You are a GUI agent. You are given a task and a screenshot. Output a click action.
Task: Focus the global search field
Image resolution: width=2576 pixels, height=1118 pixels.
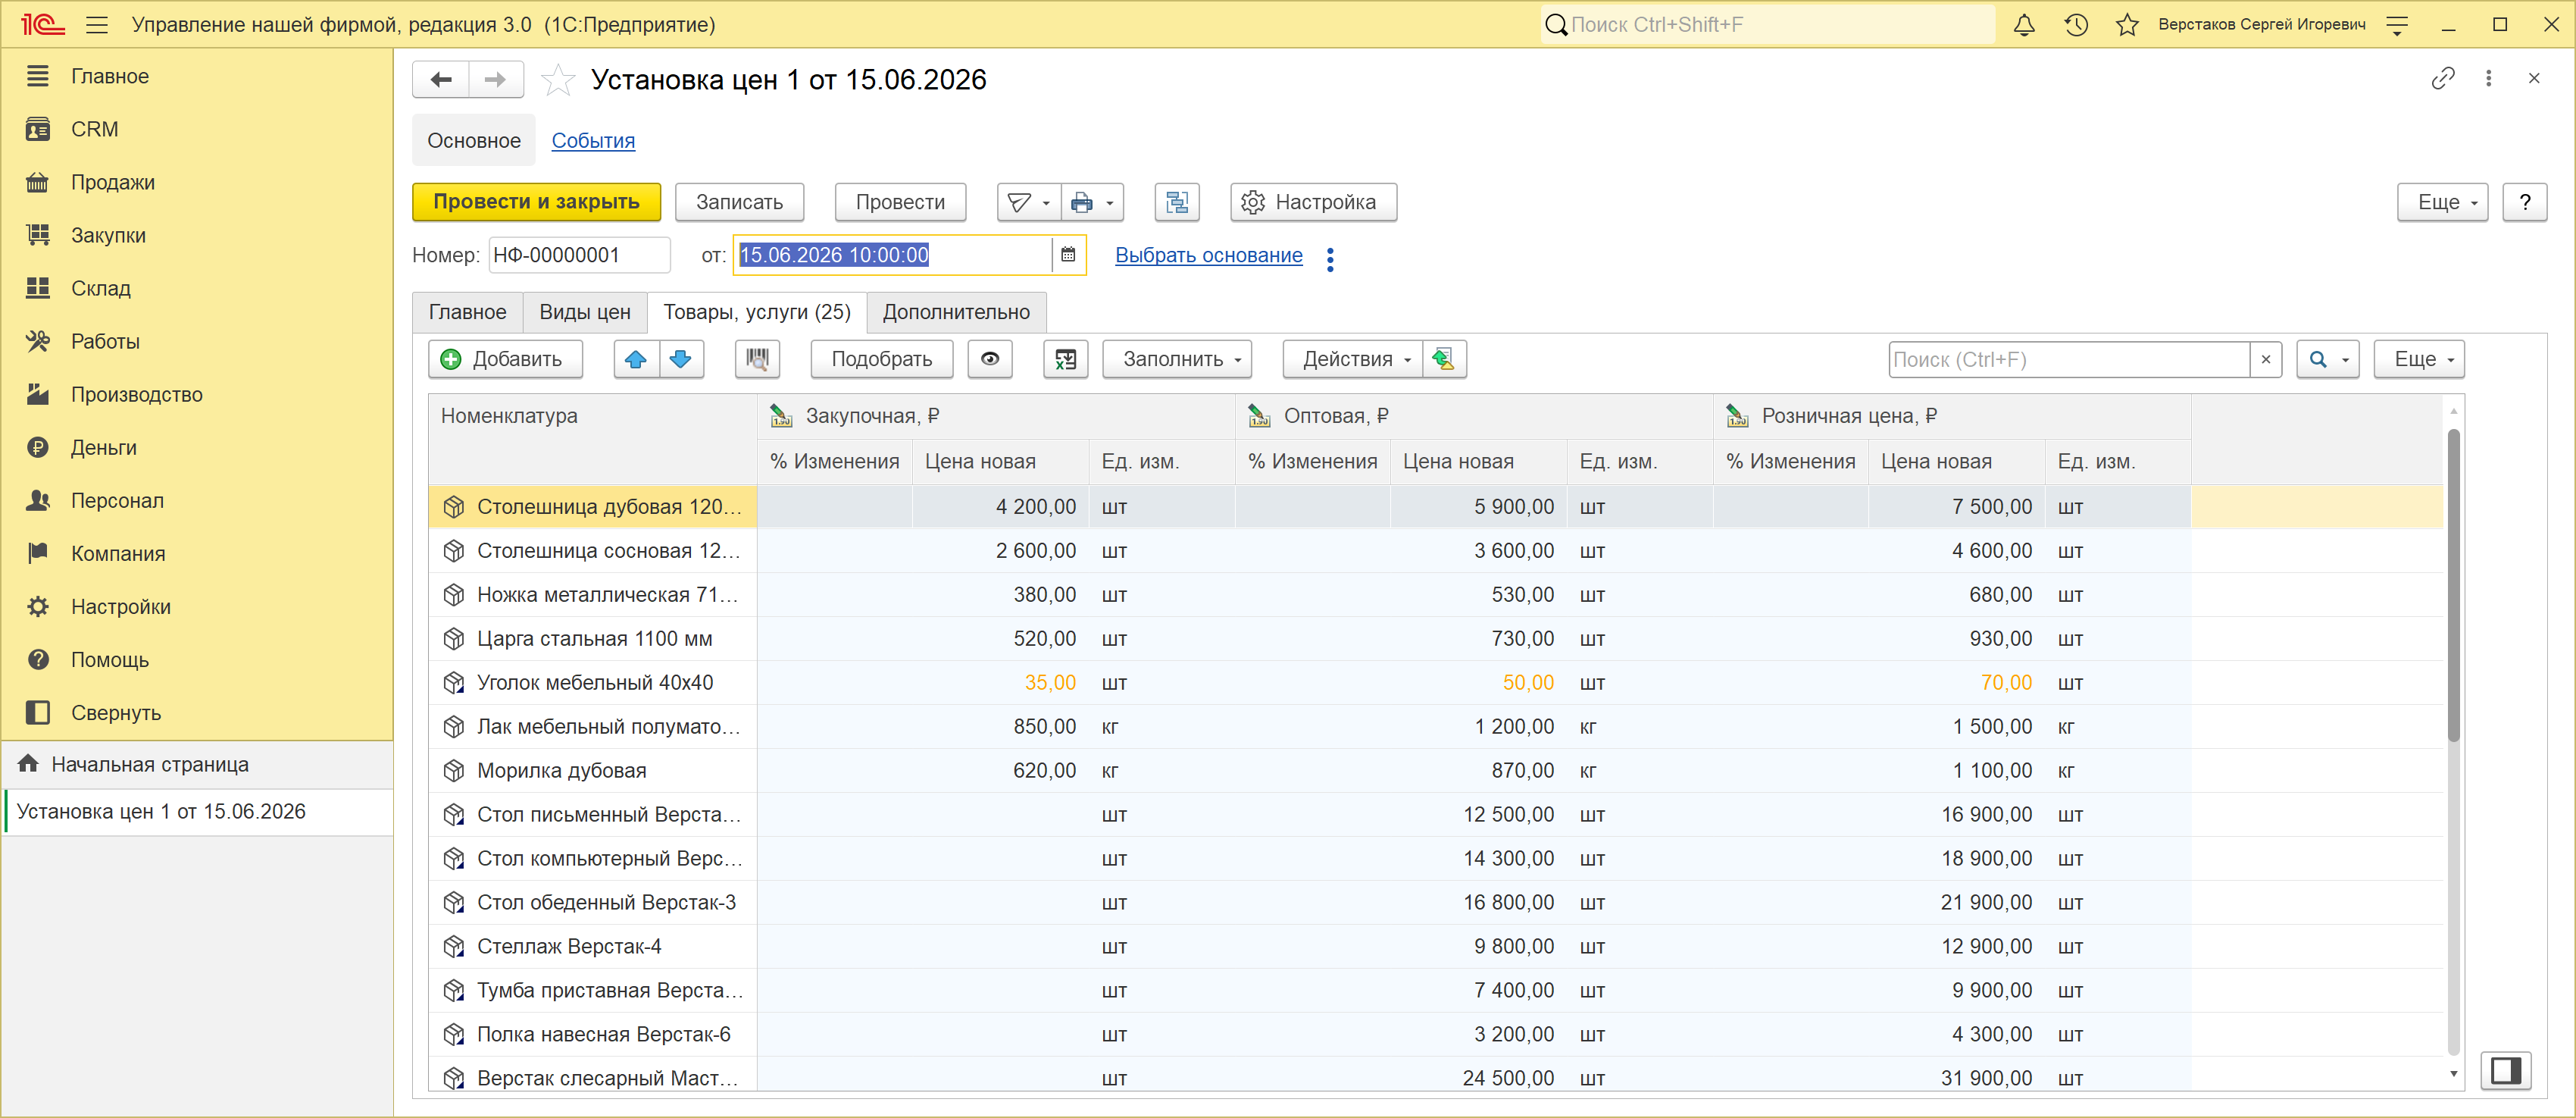[x=1768, y=25]
